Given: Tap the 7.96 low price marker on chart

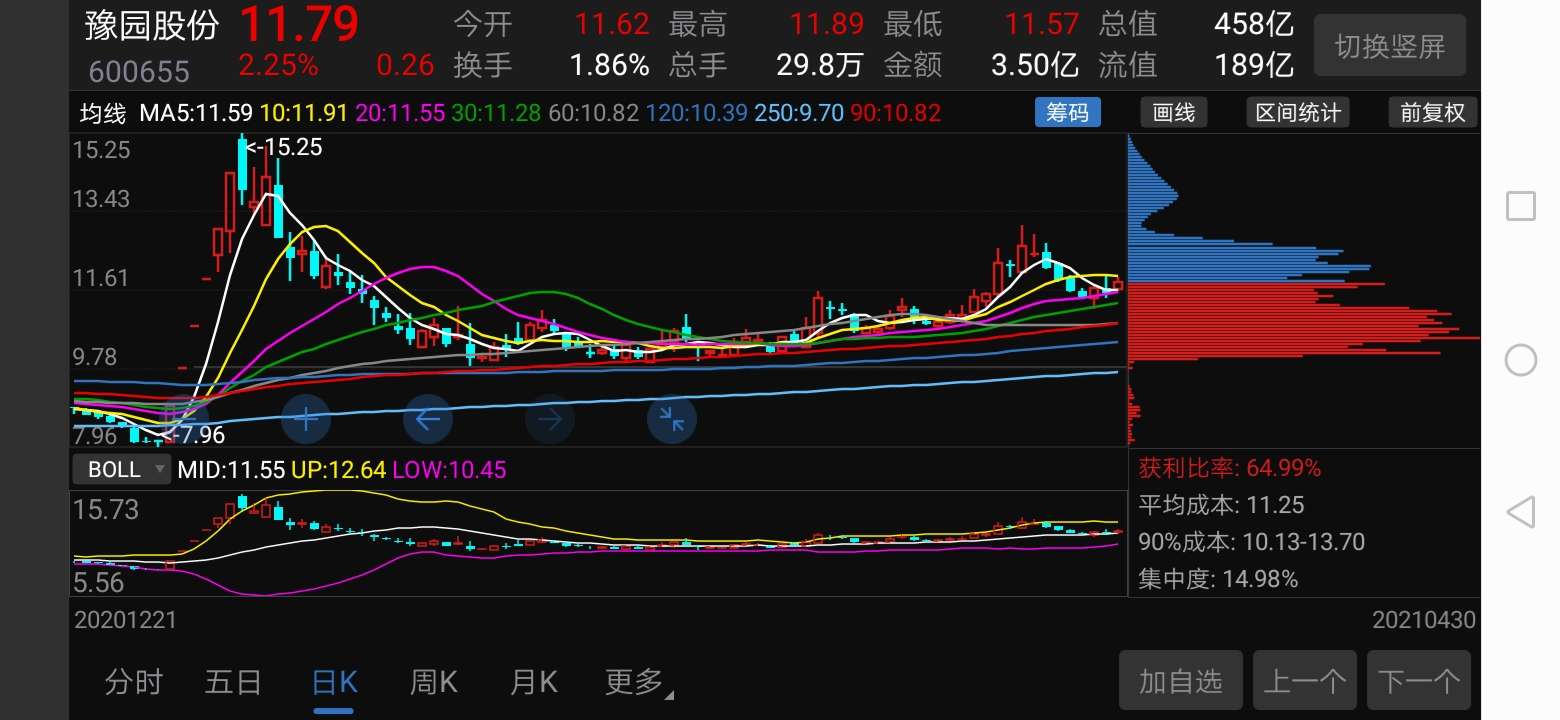Looking at the screenshot, I should [x=194, y=435].
